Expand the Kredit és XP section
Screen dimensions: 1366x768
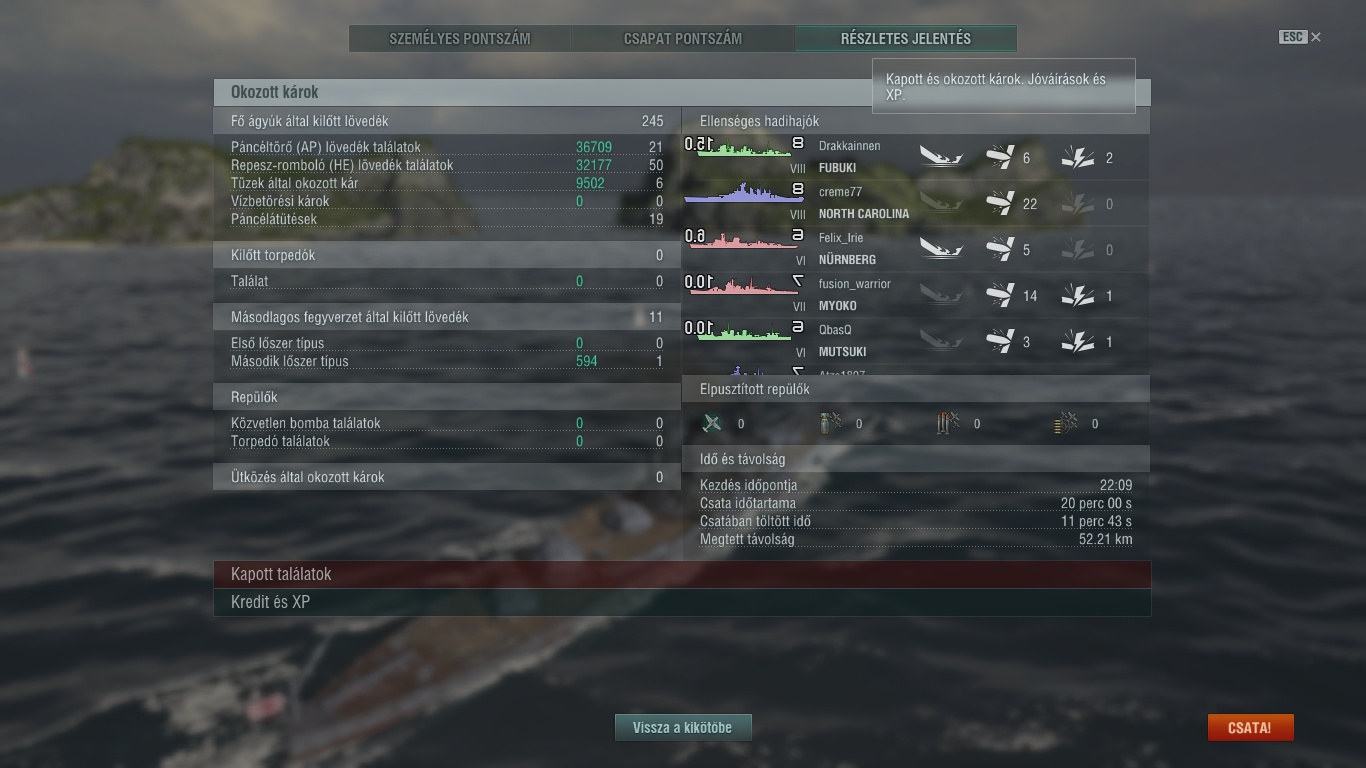(x=682, y=602)
